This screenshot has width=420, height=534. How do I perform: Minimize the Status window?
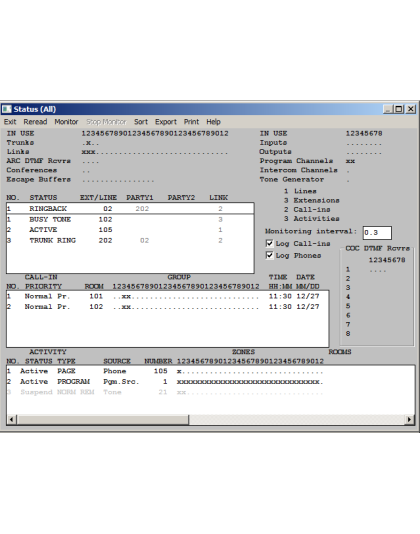[x=388, y=109]
